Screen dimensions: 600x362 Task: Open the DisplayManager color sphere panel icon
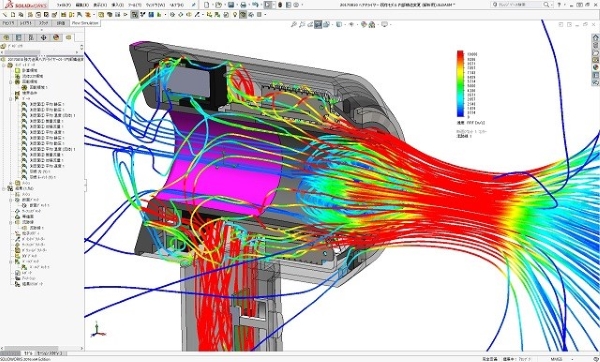click(56, 38)
